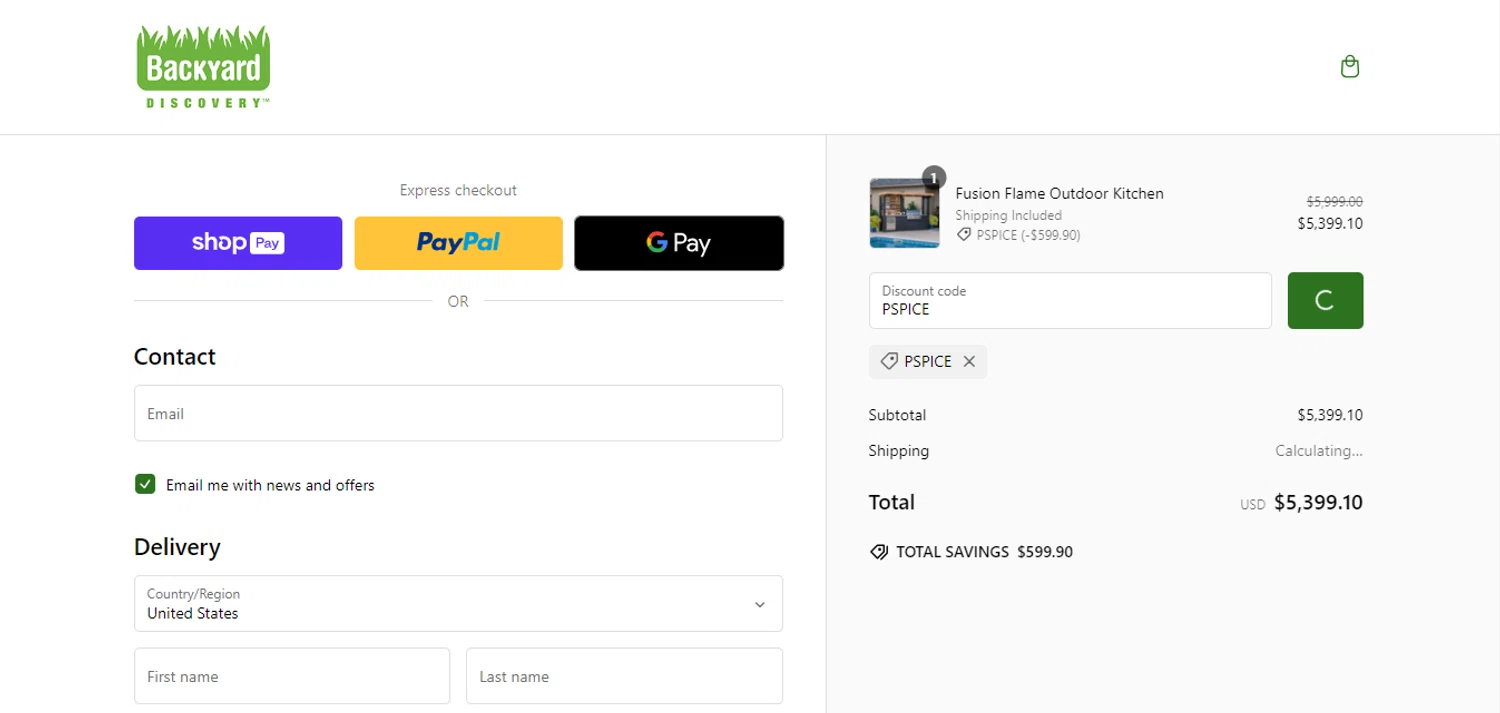The height and width of the screenshot is (713, 1500).
Task: Click the Backyard Discovery logo
Action: click(x=203, y=67)
